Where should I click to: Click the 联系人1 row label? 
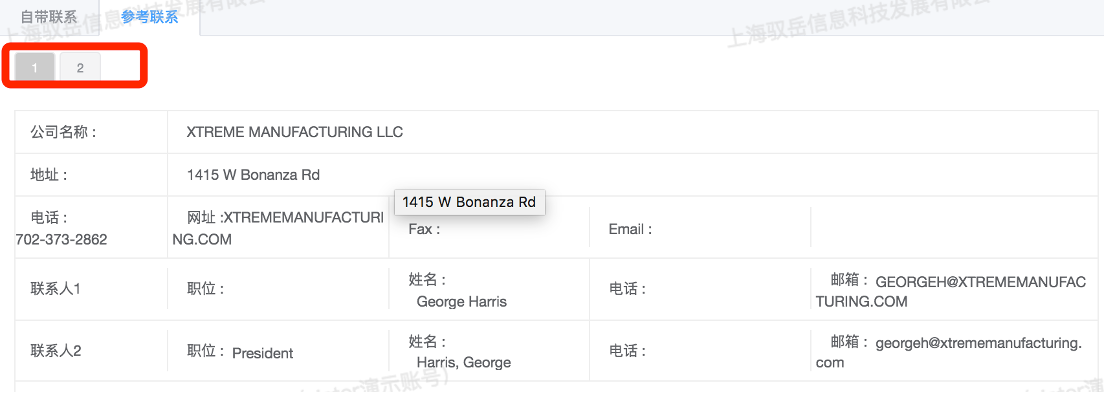pyautogui.click(x=56, y=289)
